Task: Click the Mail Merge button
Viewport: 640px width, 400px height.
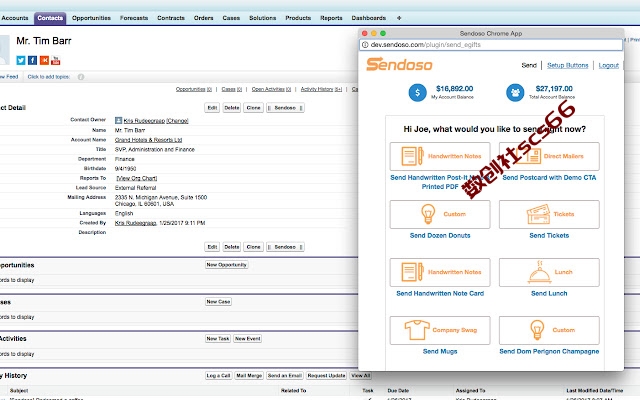Action: coord(249,376)
